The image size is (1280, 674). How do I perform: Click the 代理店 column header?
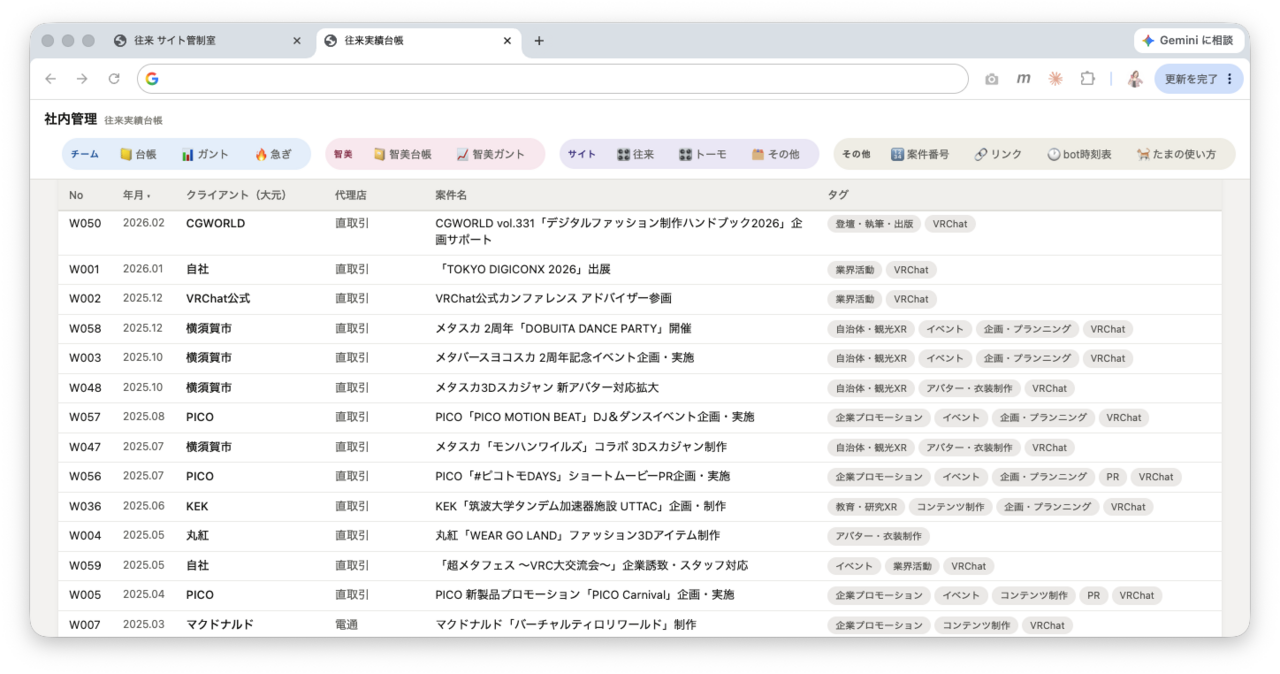[x=351, y=195]
